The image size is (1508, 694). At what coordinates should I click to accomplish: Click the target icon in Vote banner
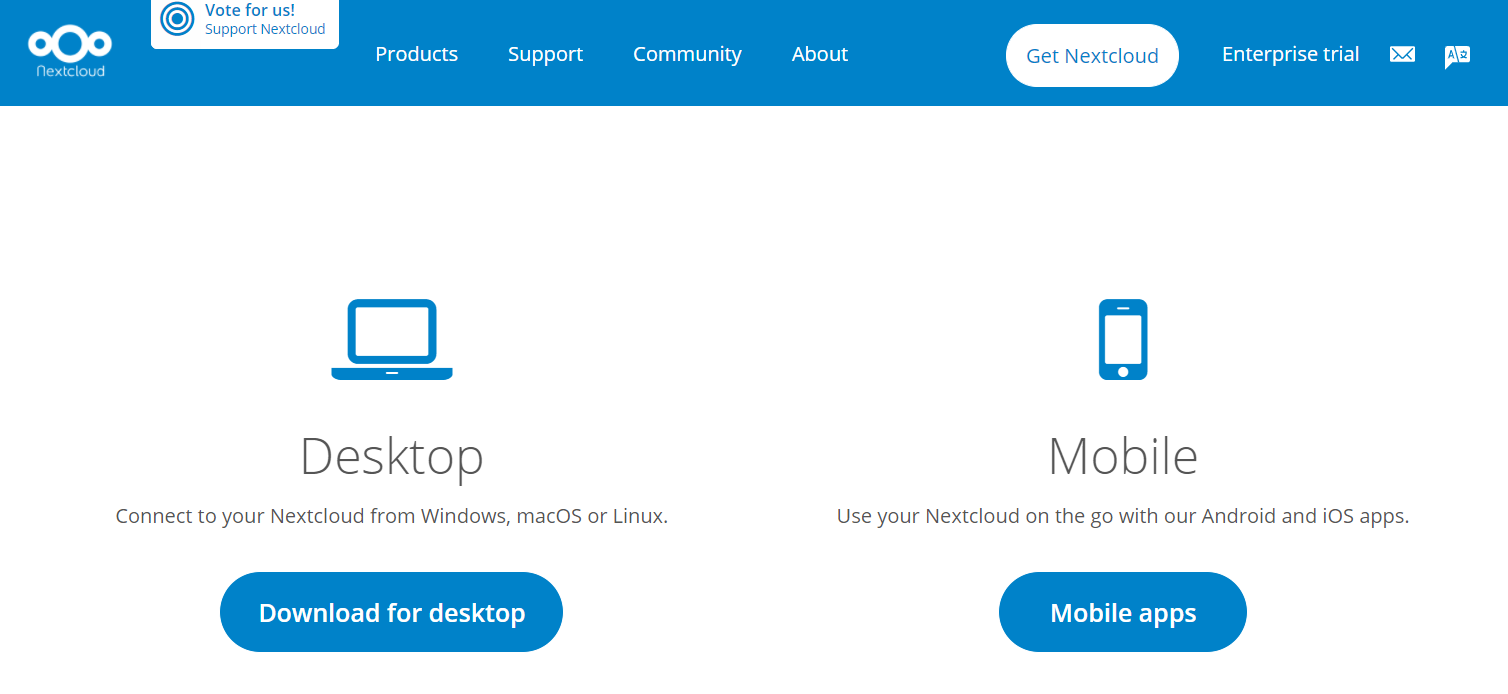point(177,18)
